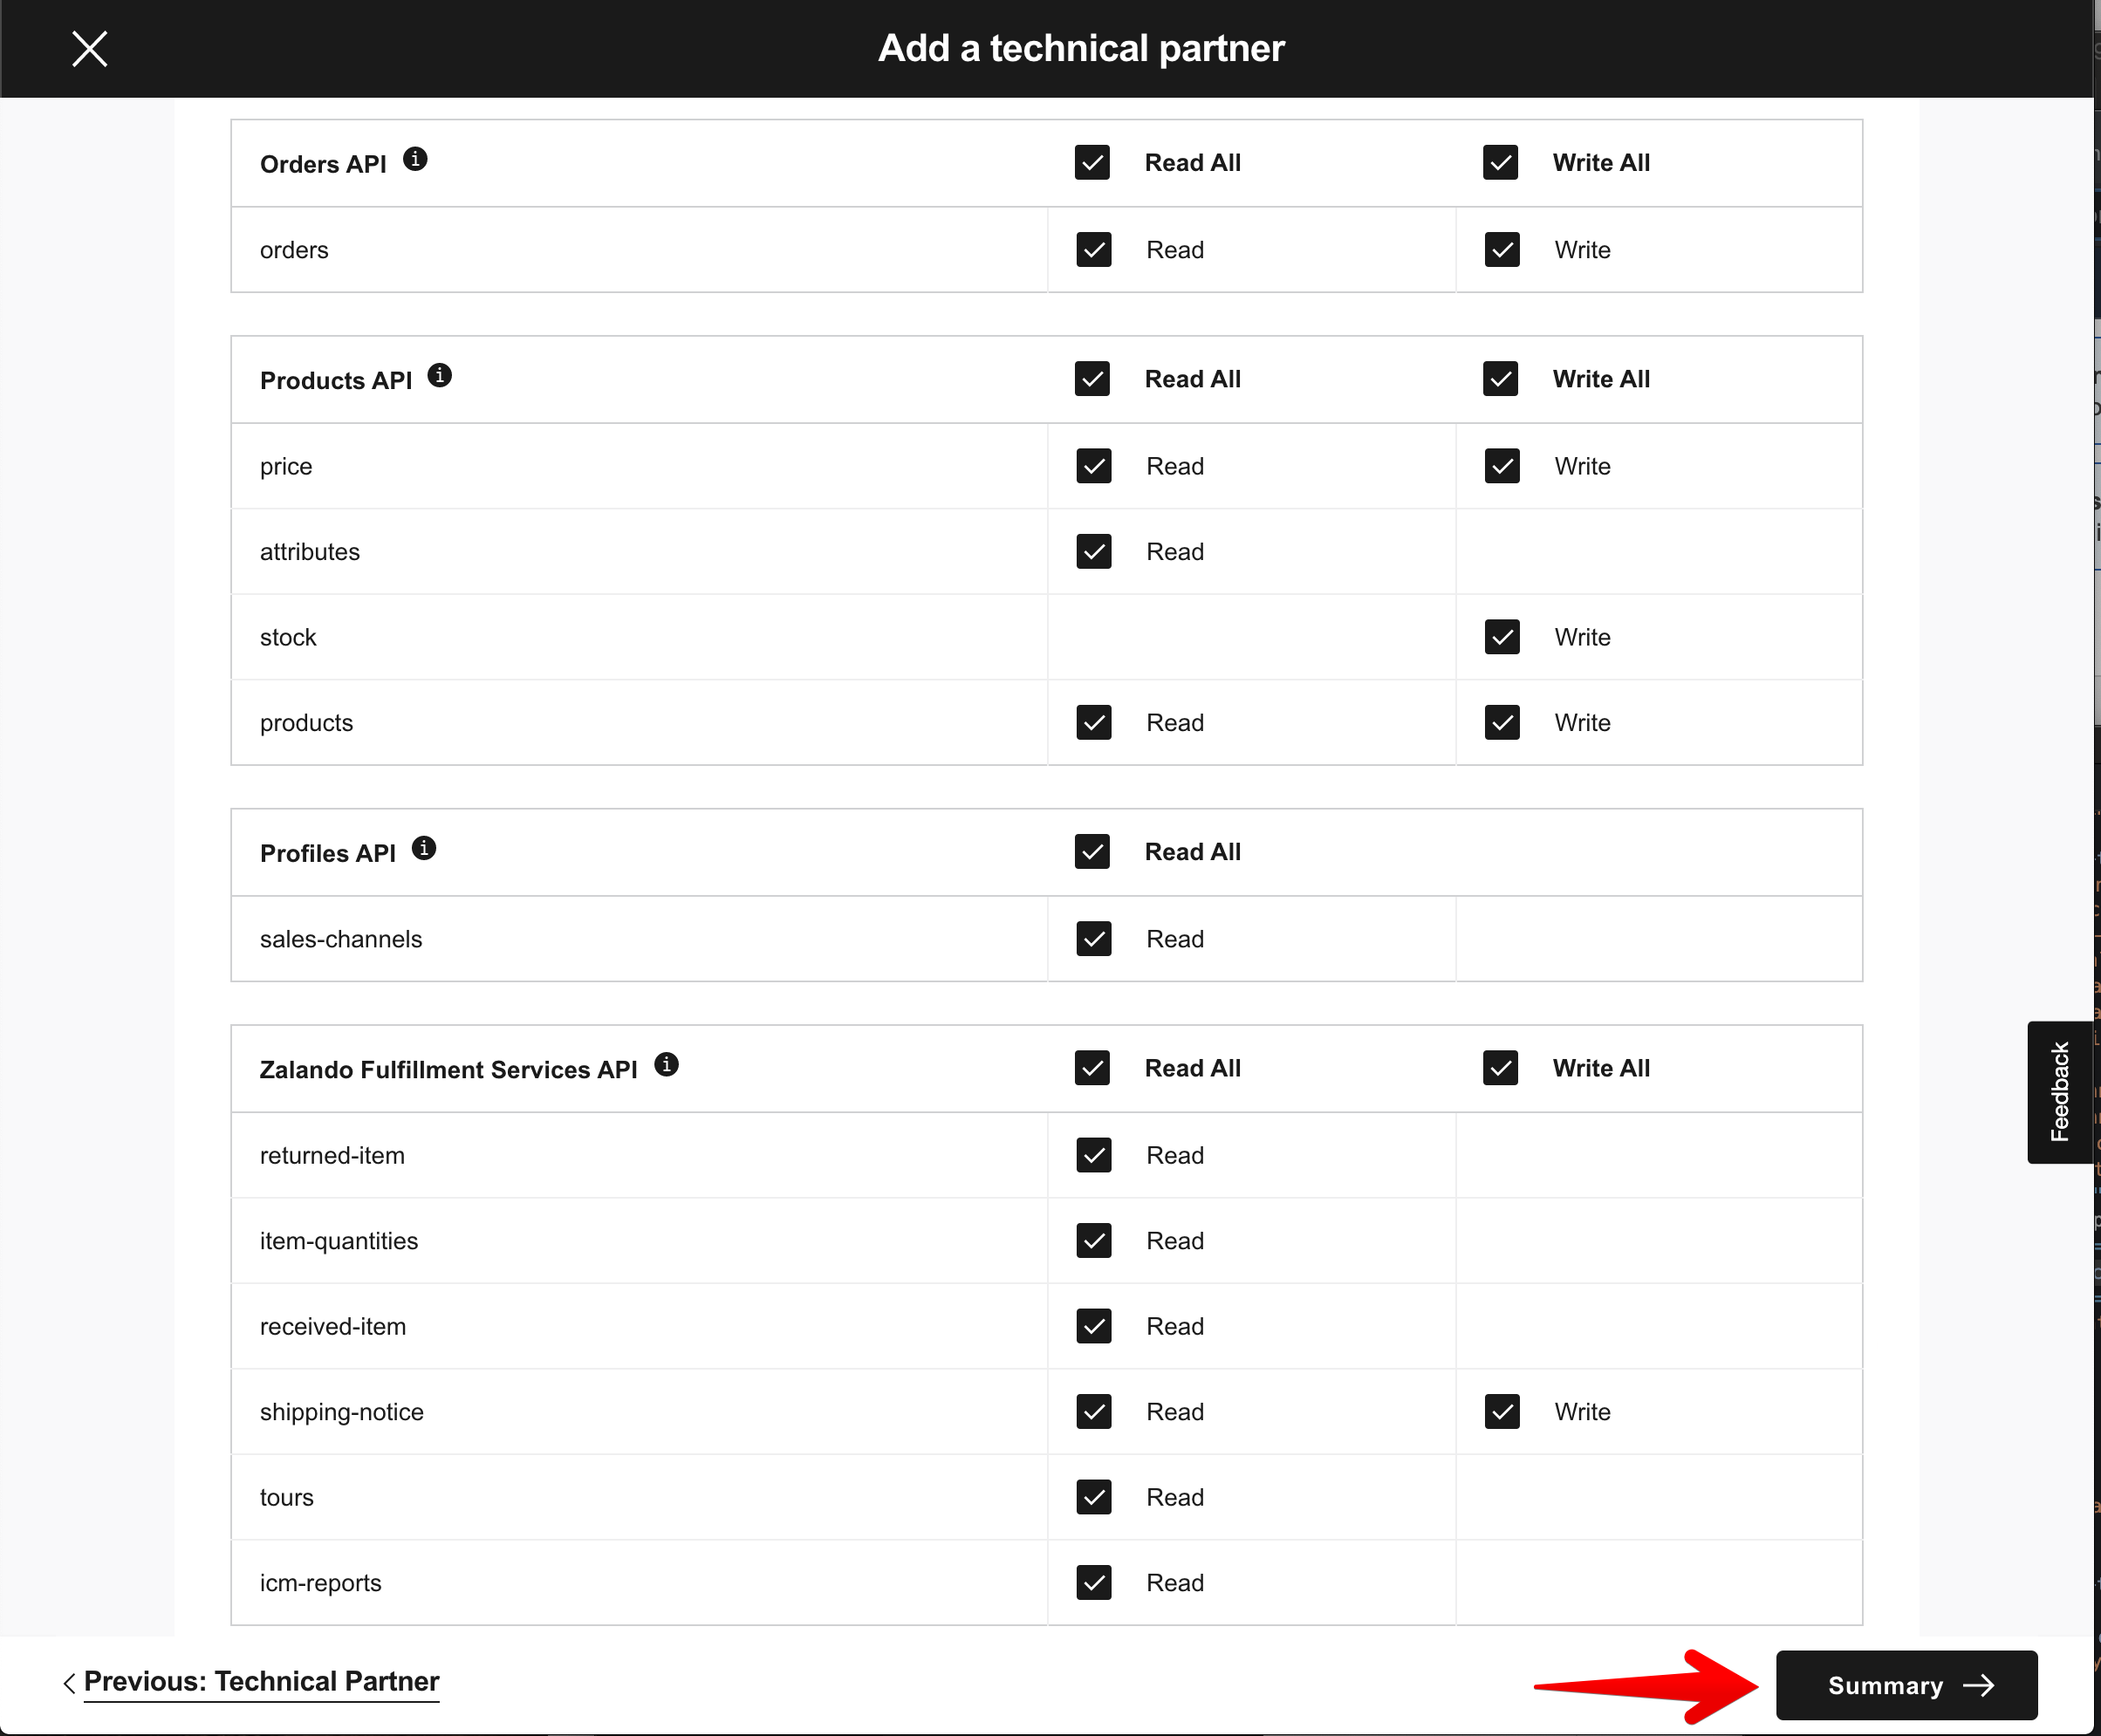Uncheck Read for received-item row
The width and height of the screenshot is (2101, 1736).
(1094, 1326)
